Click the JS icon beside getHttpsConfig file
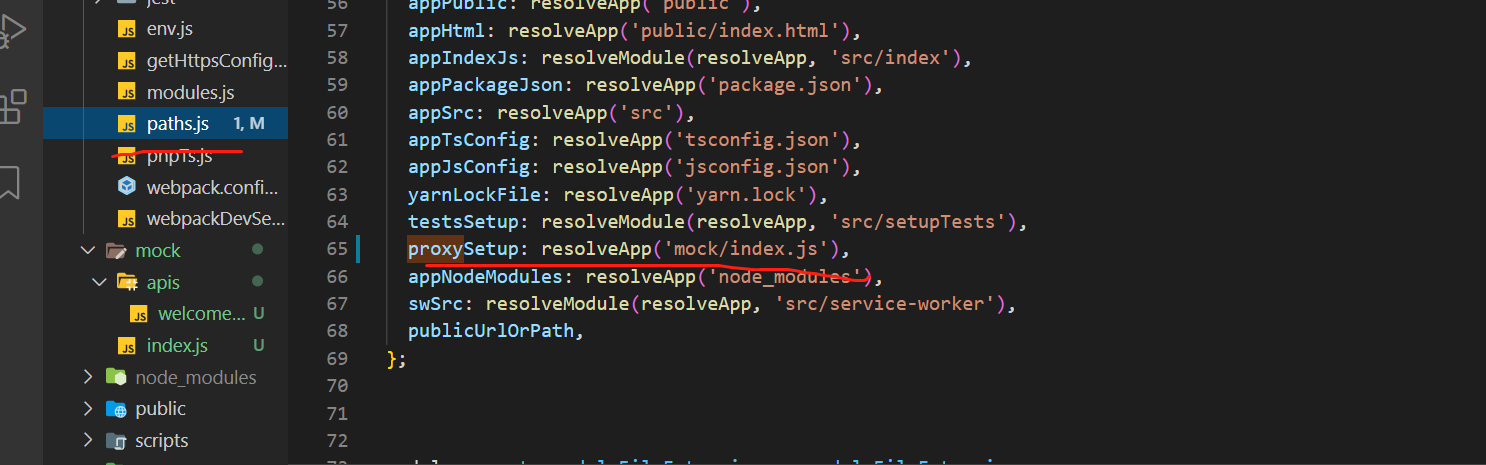This screenshot has width=1486, height=465. pyautogui.click(x=127, y=61)
